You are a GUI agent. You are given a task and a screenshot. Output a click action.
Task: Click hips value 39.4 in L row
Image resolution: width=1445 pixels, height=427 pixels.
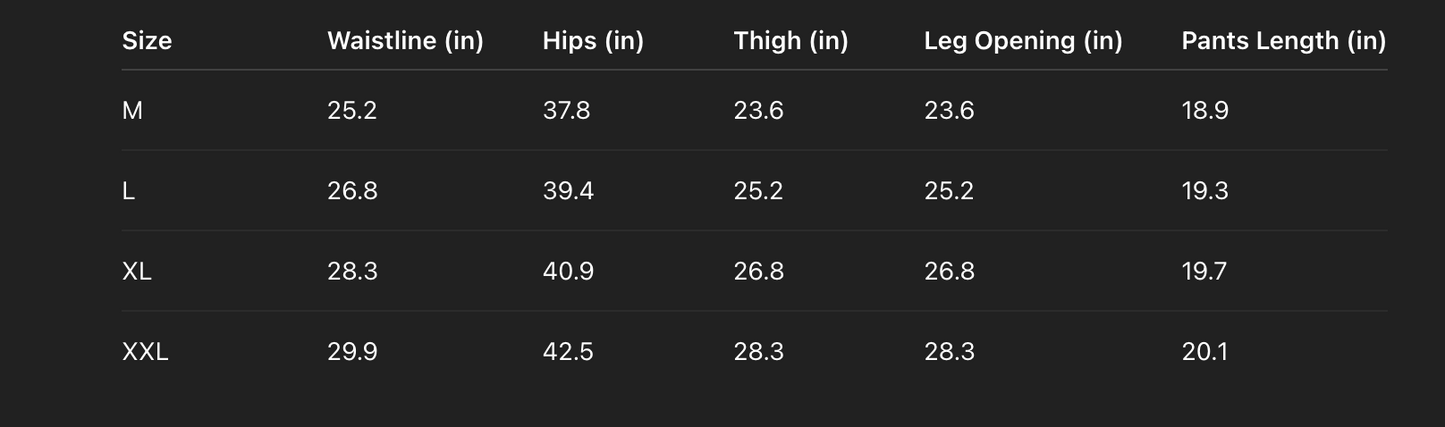(568, 191)
